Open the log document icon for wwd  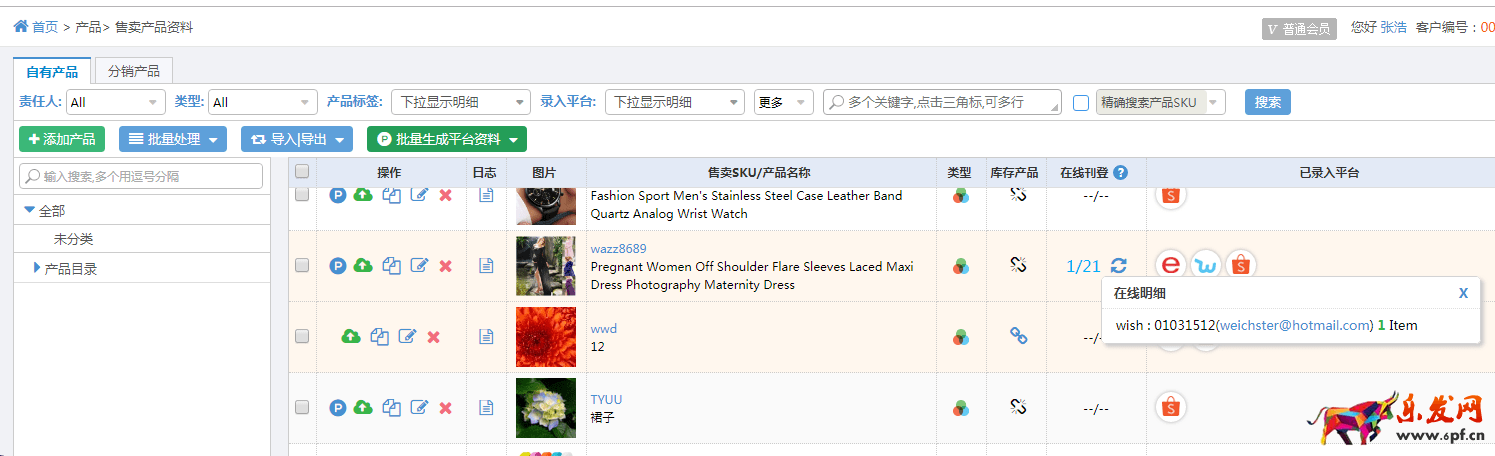pos(486,337)
